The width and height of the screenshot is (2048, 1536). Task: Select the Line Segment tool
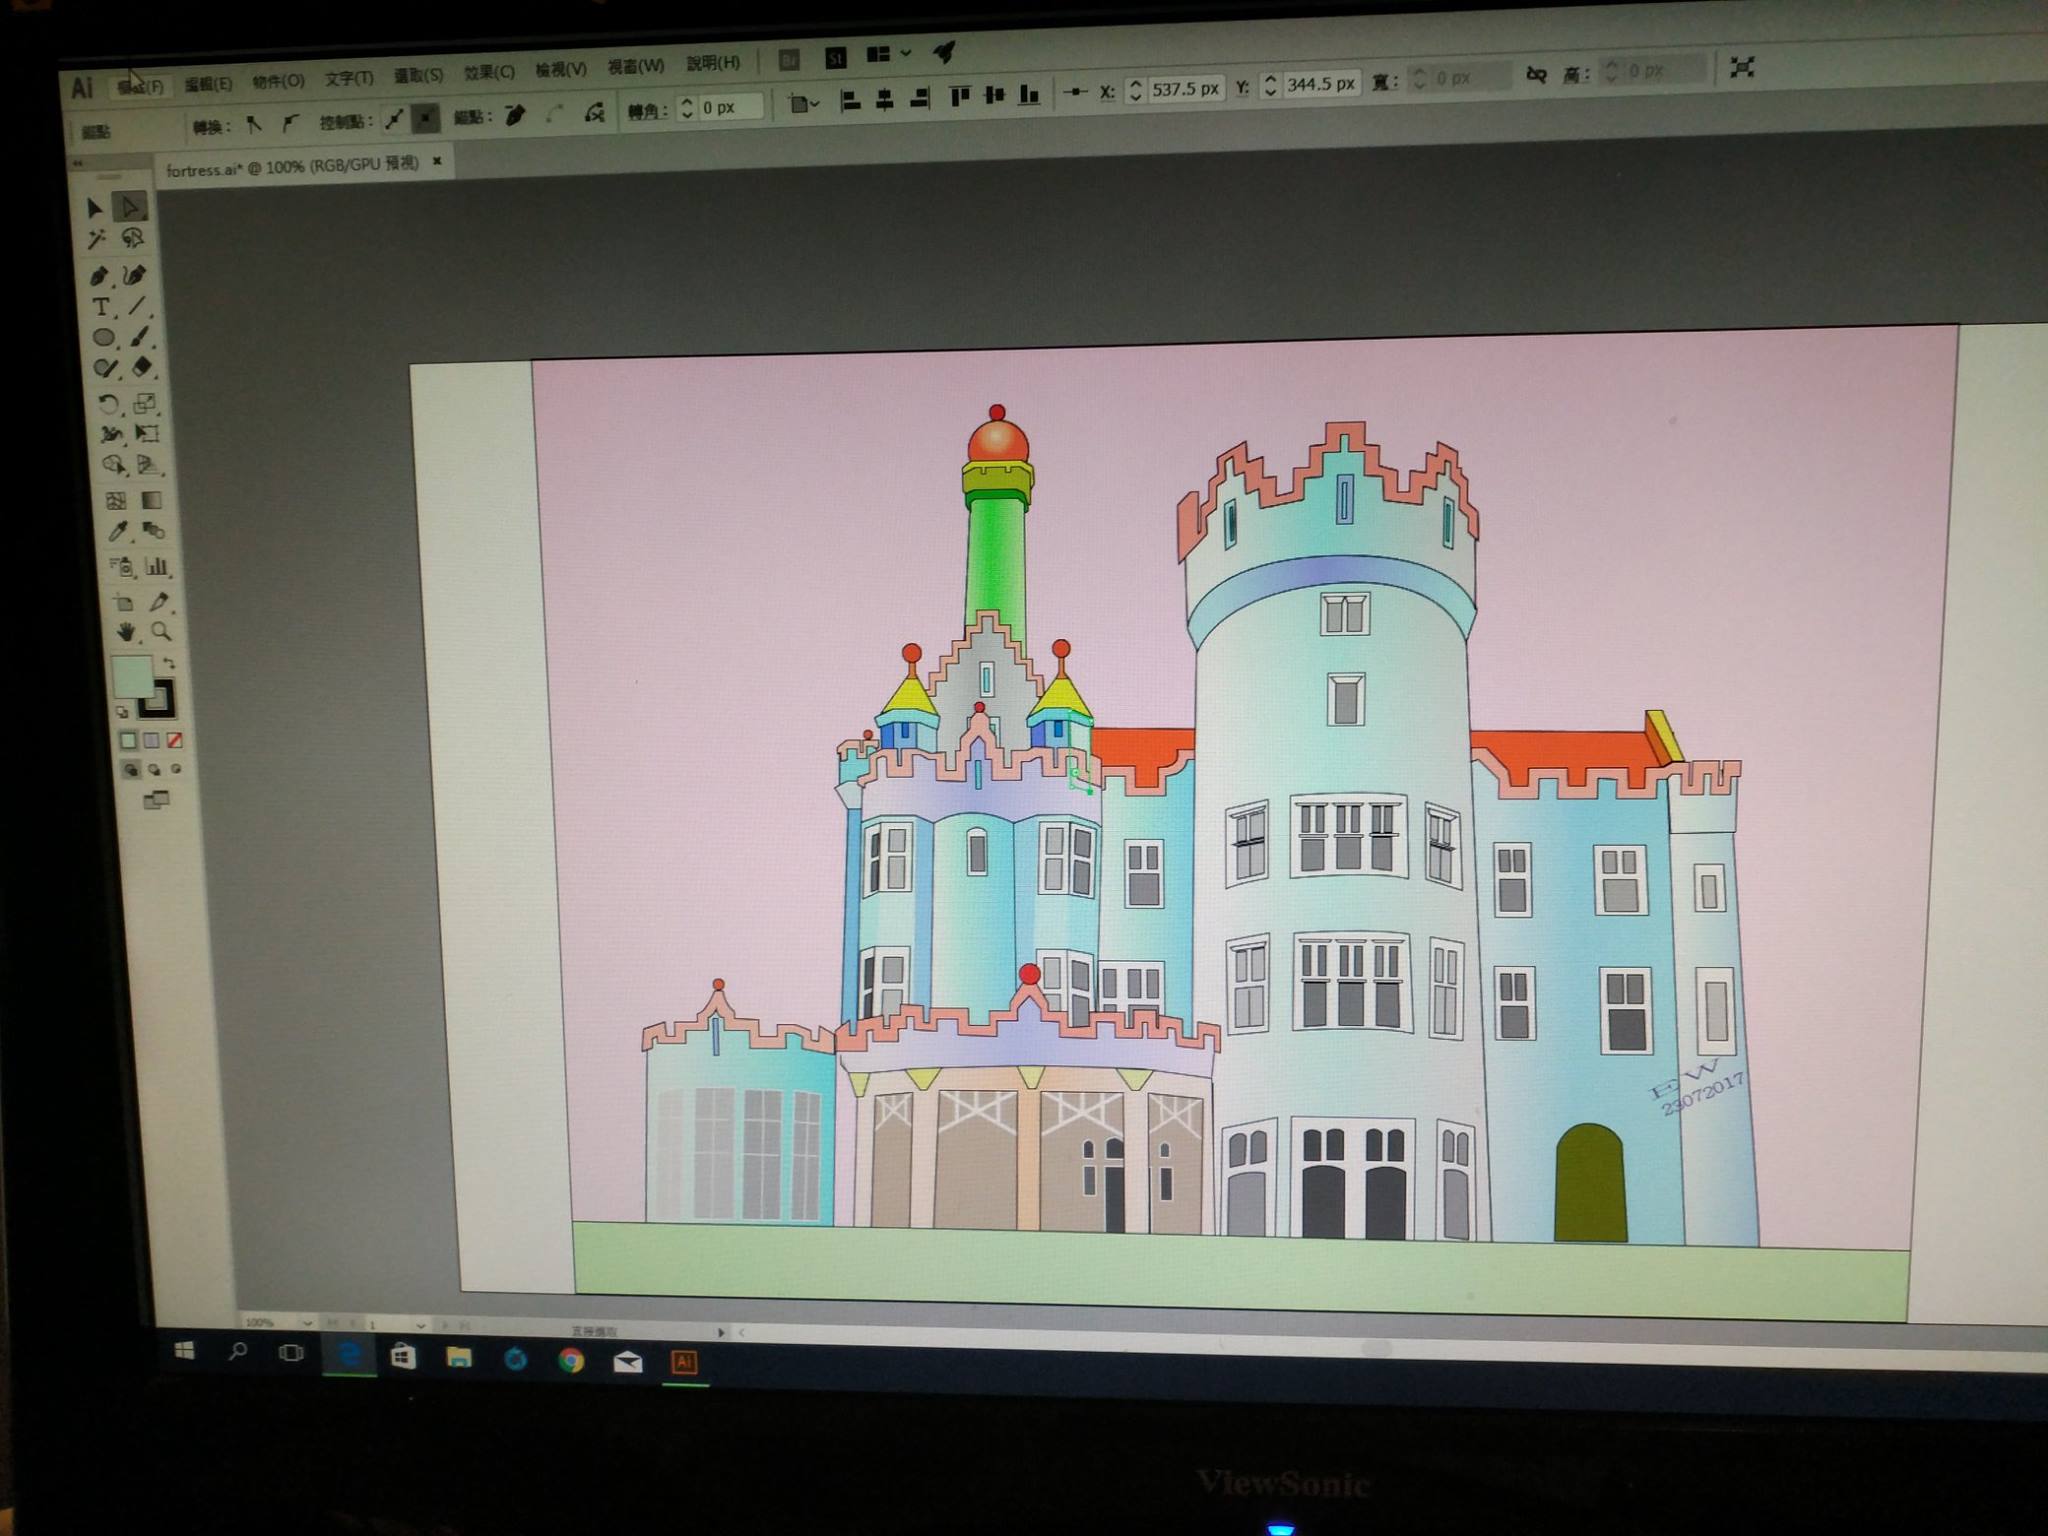click(x=137, y=306)
